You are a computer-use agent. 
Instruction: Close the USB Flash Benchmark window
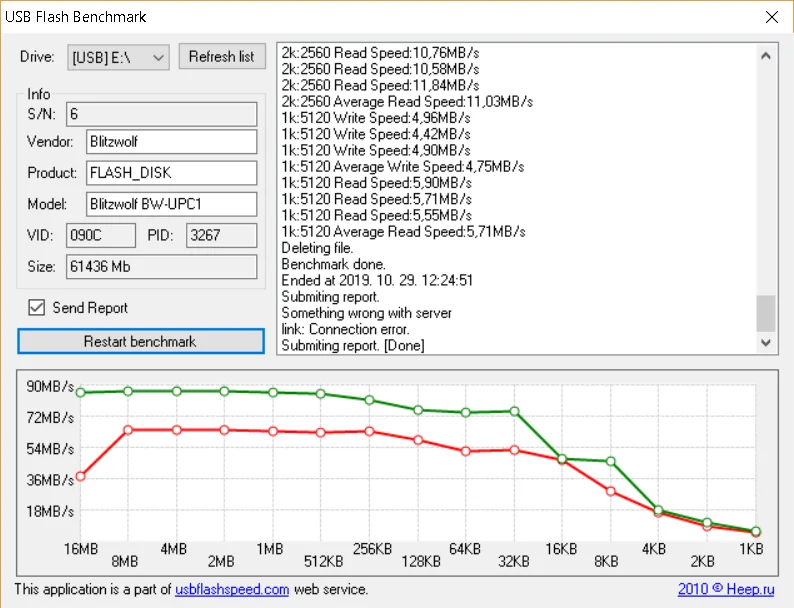pyautogui.click(x=771, y=17)
